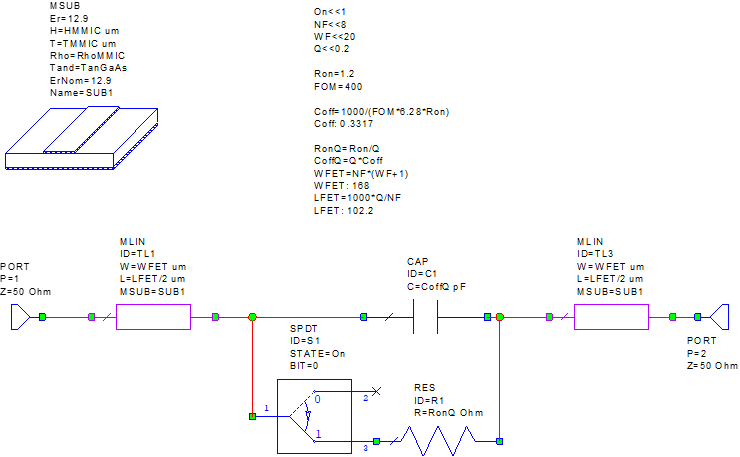This screenshot has width=740, height=457.
Task: Select the LFET: 102.2 output value
Action: (x=343, y=211)
